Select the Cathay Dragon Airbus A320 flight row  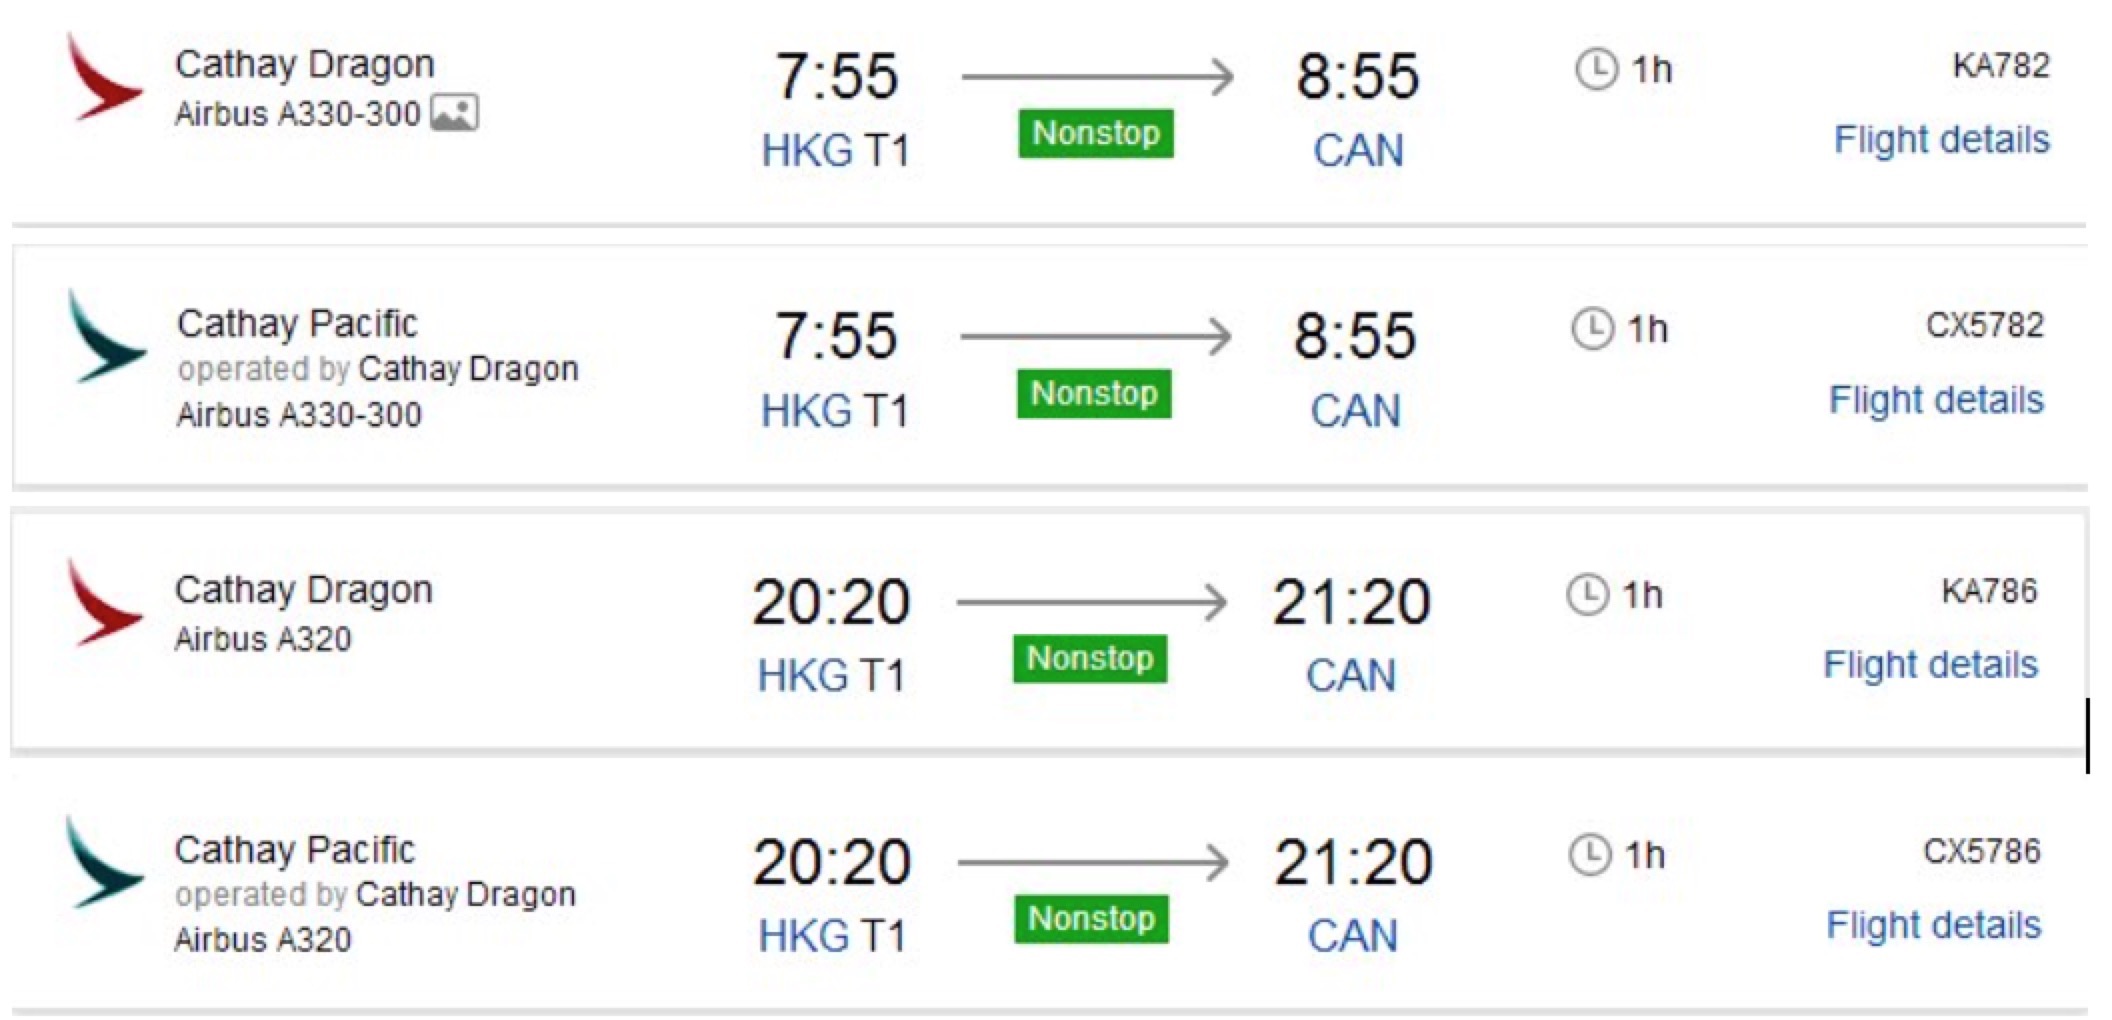click(x=1048, y=630)
